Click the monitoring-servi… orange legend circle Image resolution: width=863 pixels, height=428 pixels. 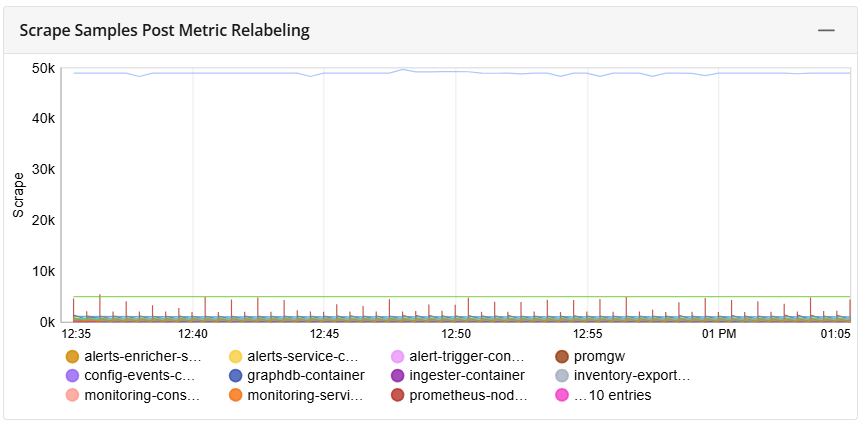click(235, 395)
